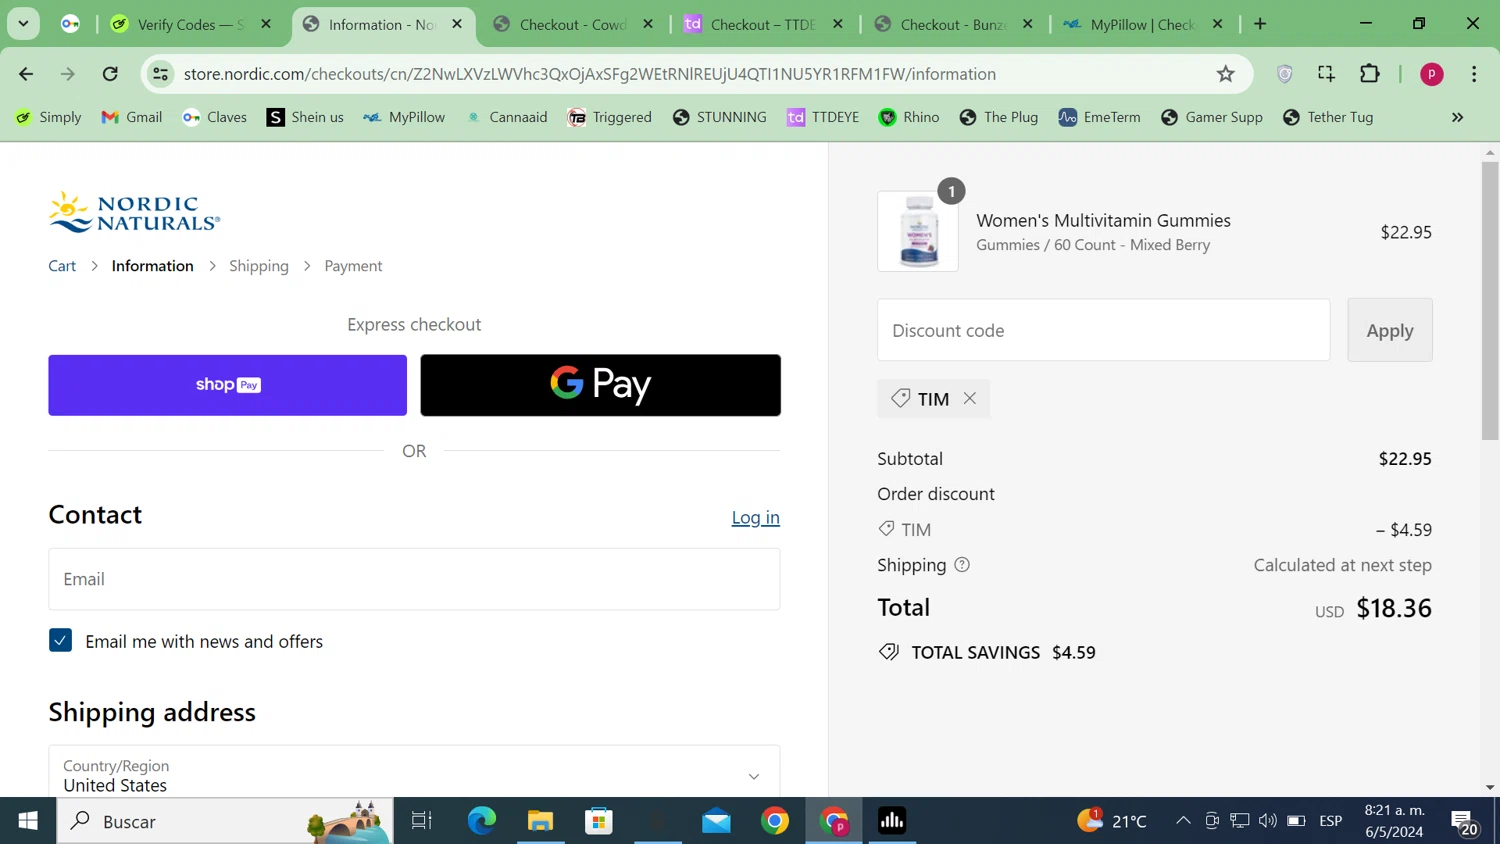Open the TTDEYE bookmark
This screenshot has height=844, width=1500.
(823, 117)
